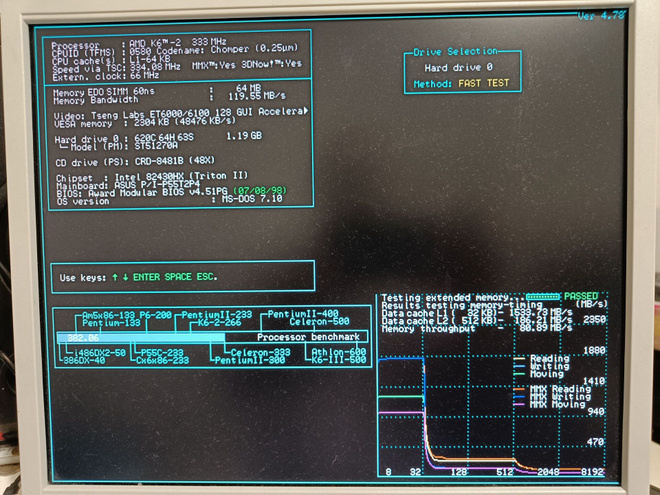Click the 2048 axis label on the graph
The width and height of the screenshot is (660, 495).
[548, 472]
